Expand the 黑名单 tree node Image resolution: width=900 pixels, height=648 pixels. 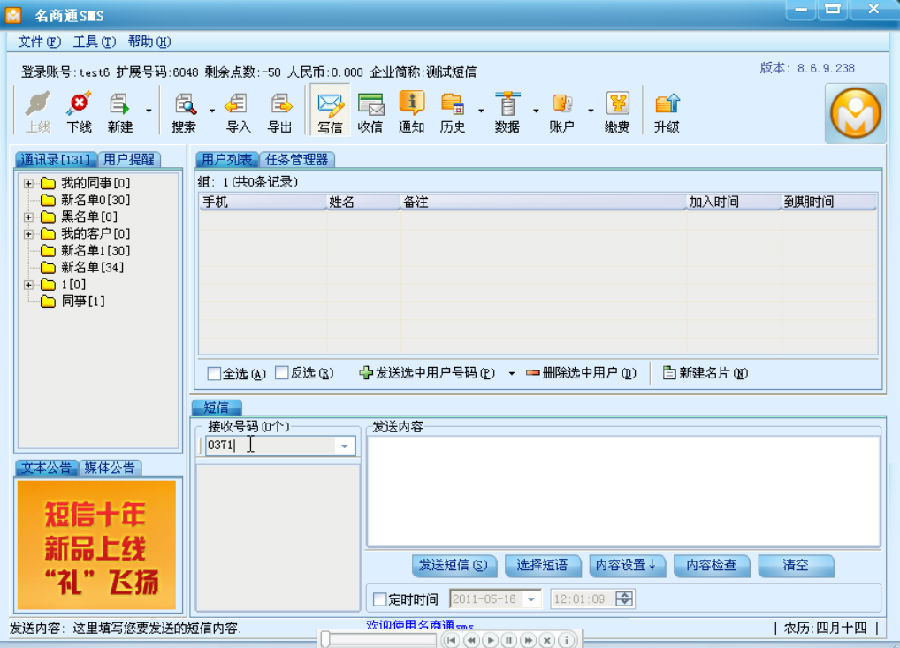pyautogui.click(x=28, y=218)
